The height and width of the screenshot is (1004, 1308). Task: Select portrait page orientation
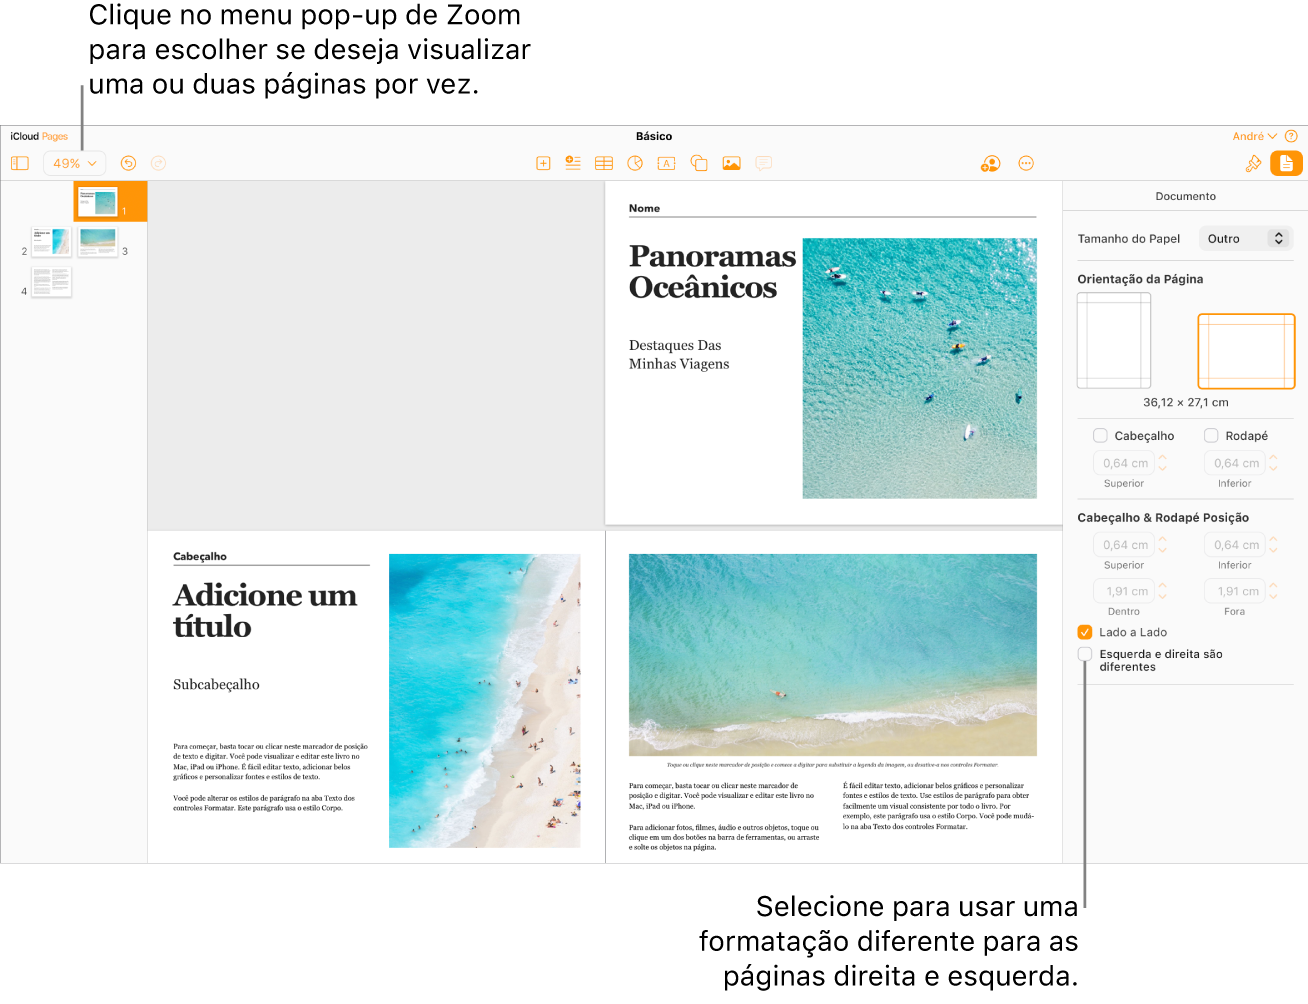click(1113, 340)
